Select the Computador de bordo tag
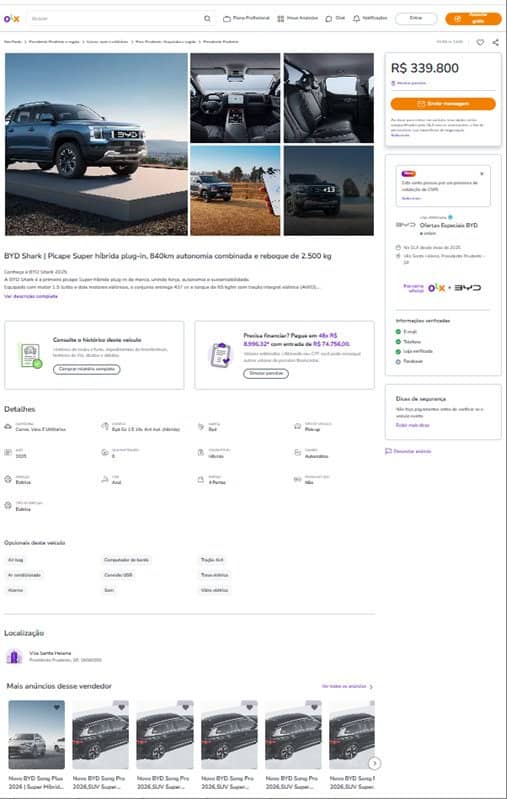The image size is (507, 799). (127, 560)
